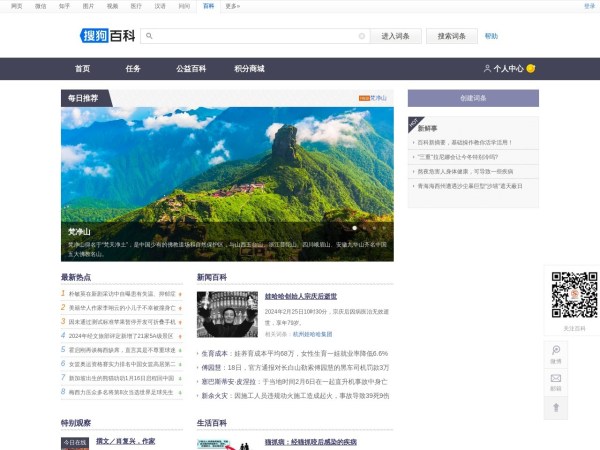Click the 梵净山 featured banner image
600x450 pixels.
click(x=227, y=180)
